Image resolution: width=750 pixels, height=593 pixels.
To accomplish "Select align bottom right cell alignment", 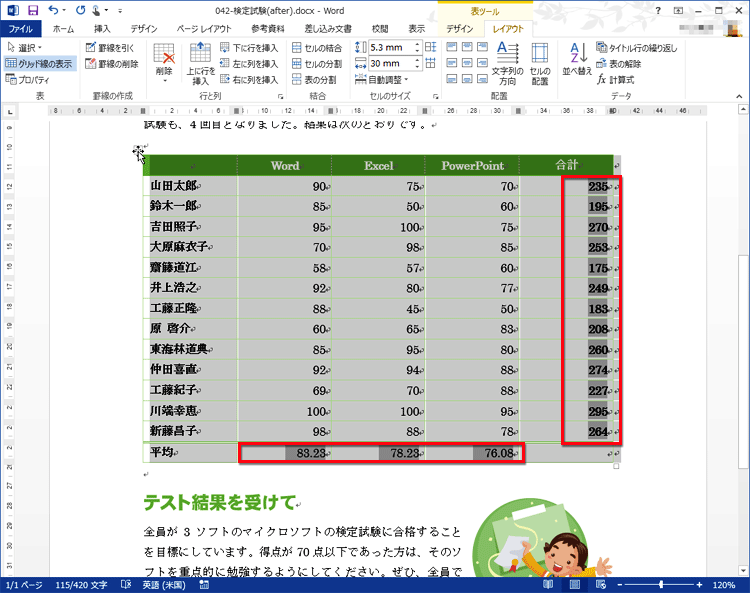I will [x=483, y=78].
